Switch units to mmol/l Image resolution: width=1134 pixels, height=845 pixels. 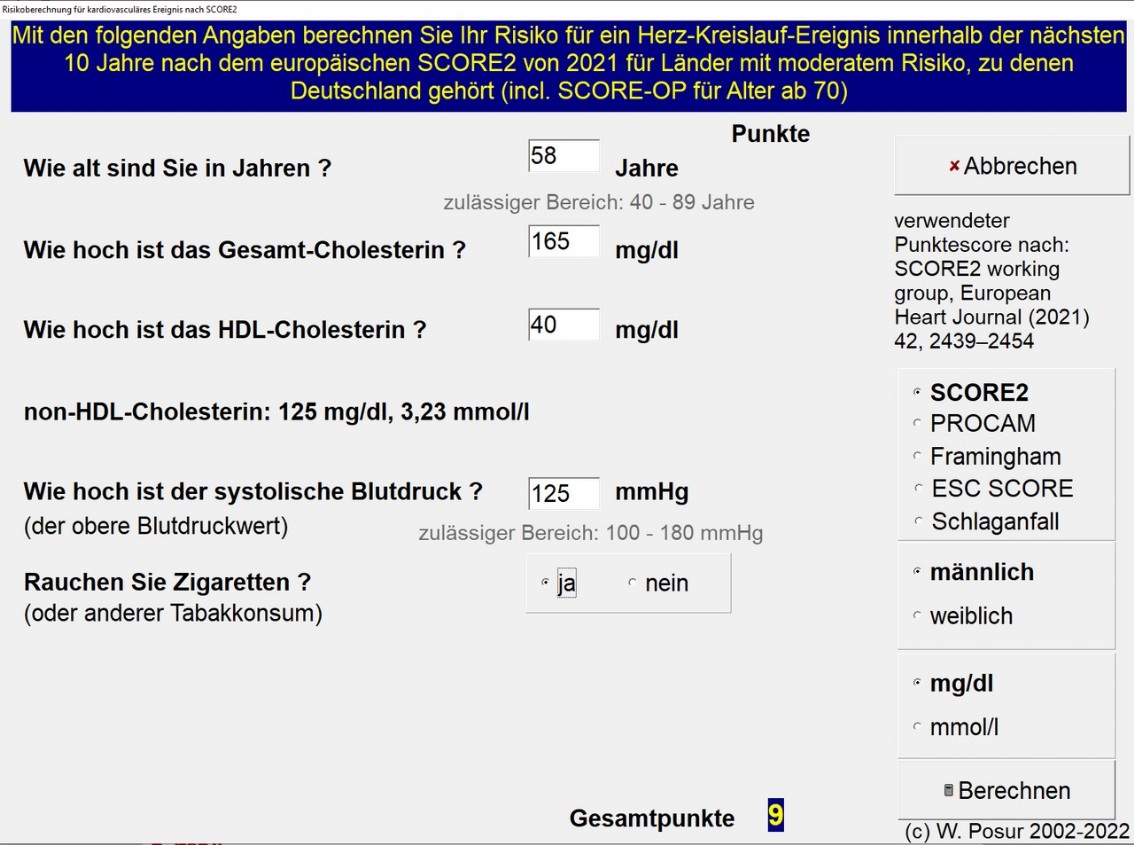pyautogui.click(x=918, y=728)
